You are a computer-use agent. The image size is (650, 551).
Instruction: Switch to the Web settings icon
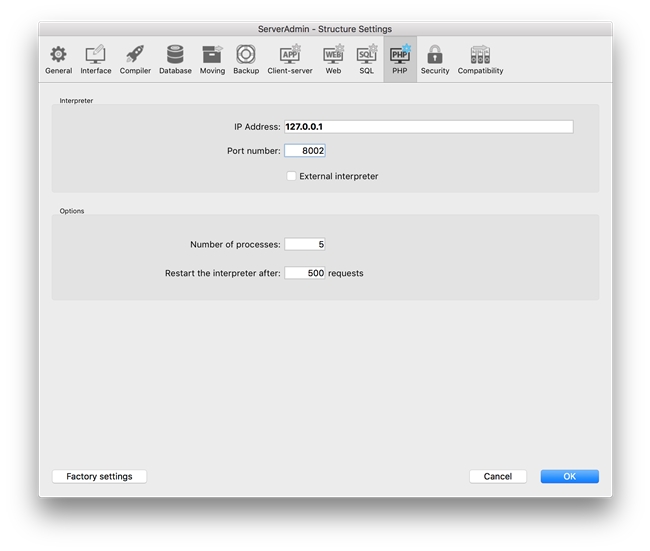point(333,56)
